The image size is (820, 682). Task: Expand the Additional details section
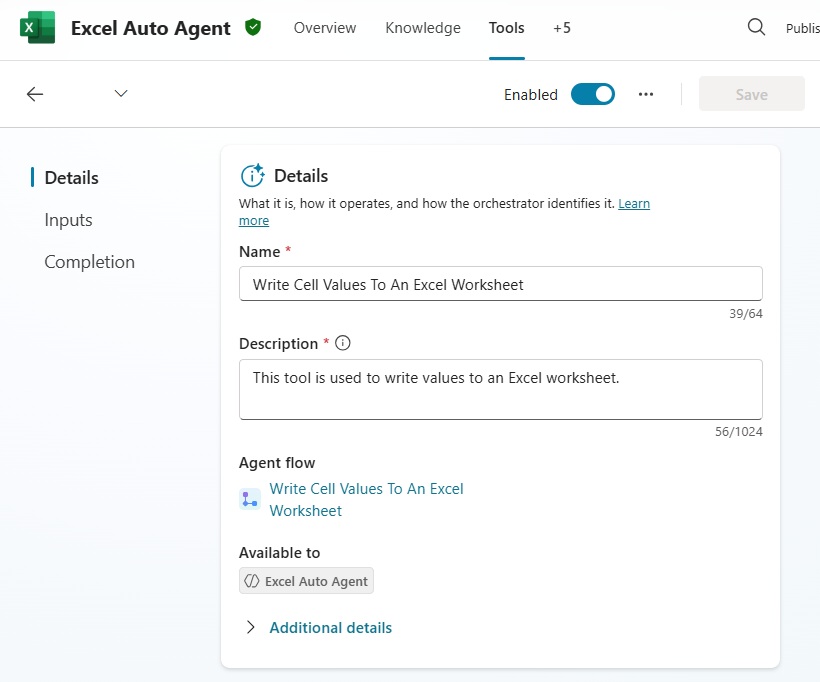tap(330, 628)
